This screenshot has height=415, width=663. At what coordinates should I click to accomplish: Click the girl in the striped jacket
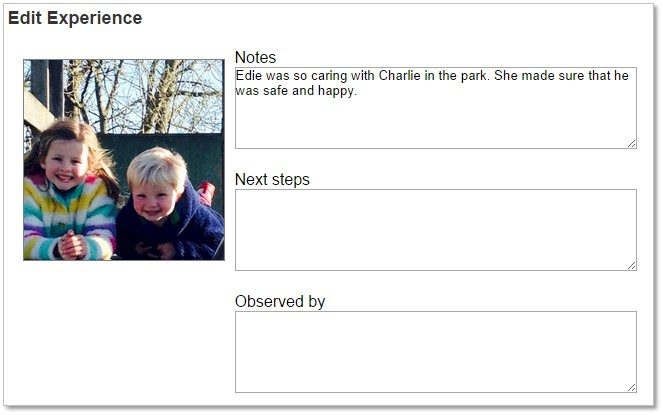(x=70, y=190)
